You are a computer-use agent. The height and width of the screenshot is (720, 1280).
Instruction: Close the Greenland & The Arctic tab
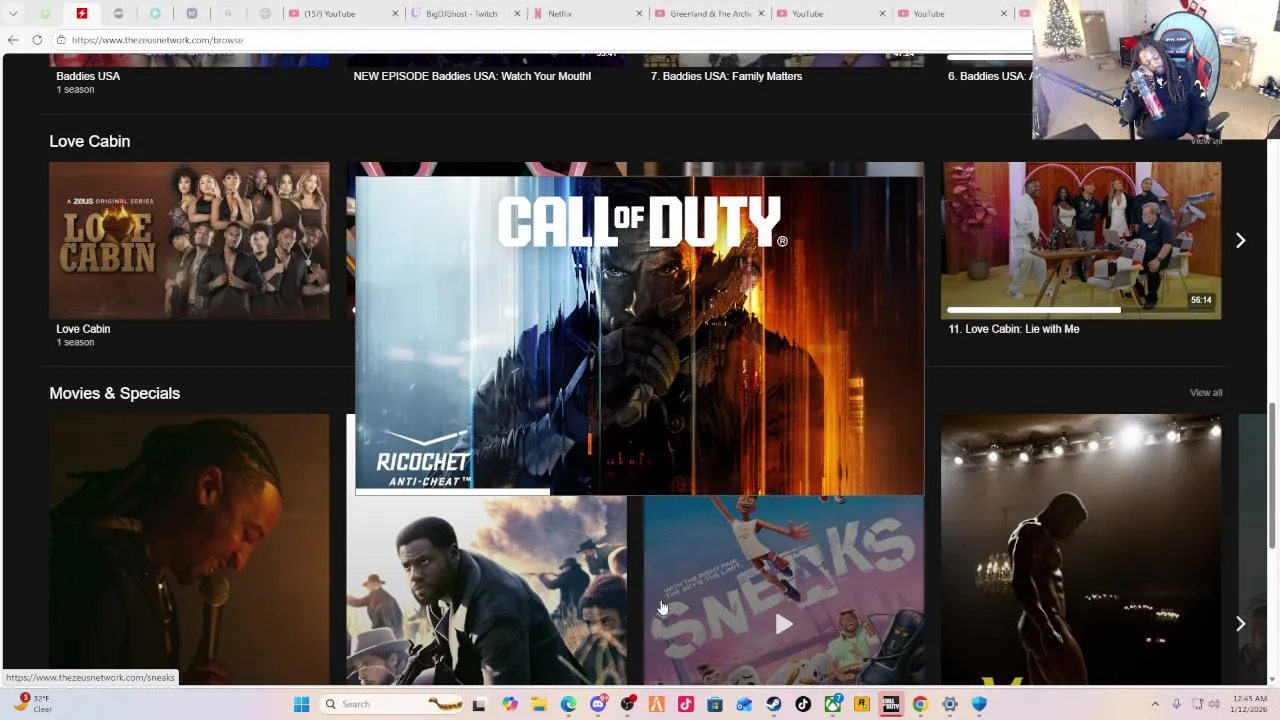click(x=760, y=14)
